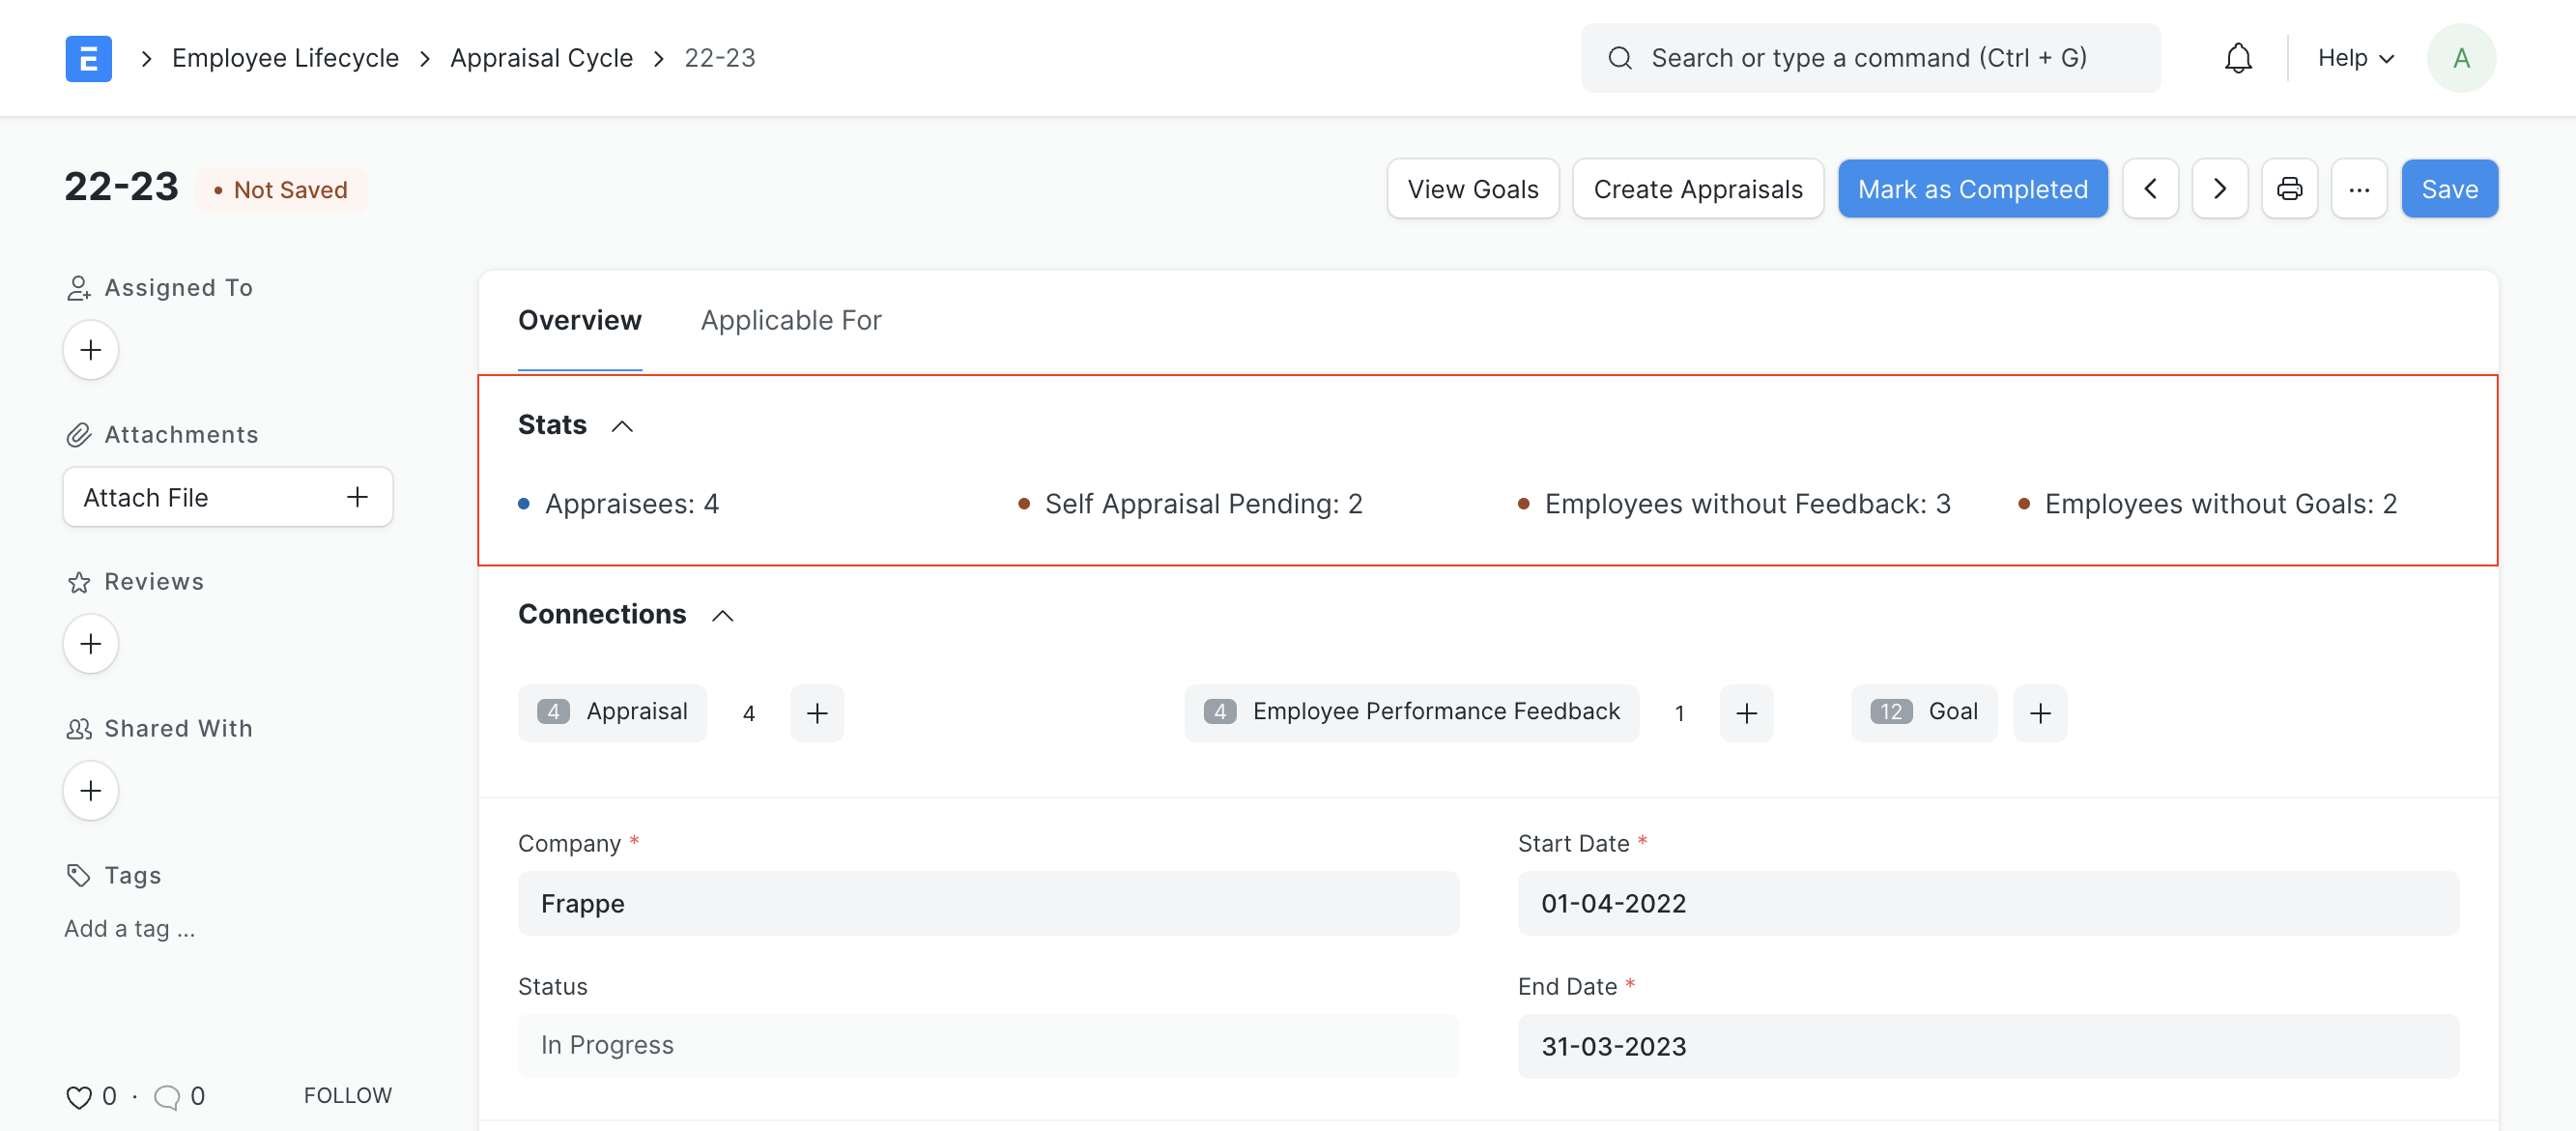This screenshot has width=2576, height=1131.
Task: Click the ERPNext home logo
Action: (88, 58)
